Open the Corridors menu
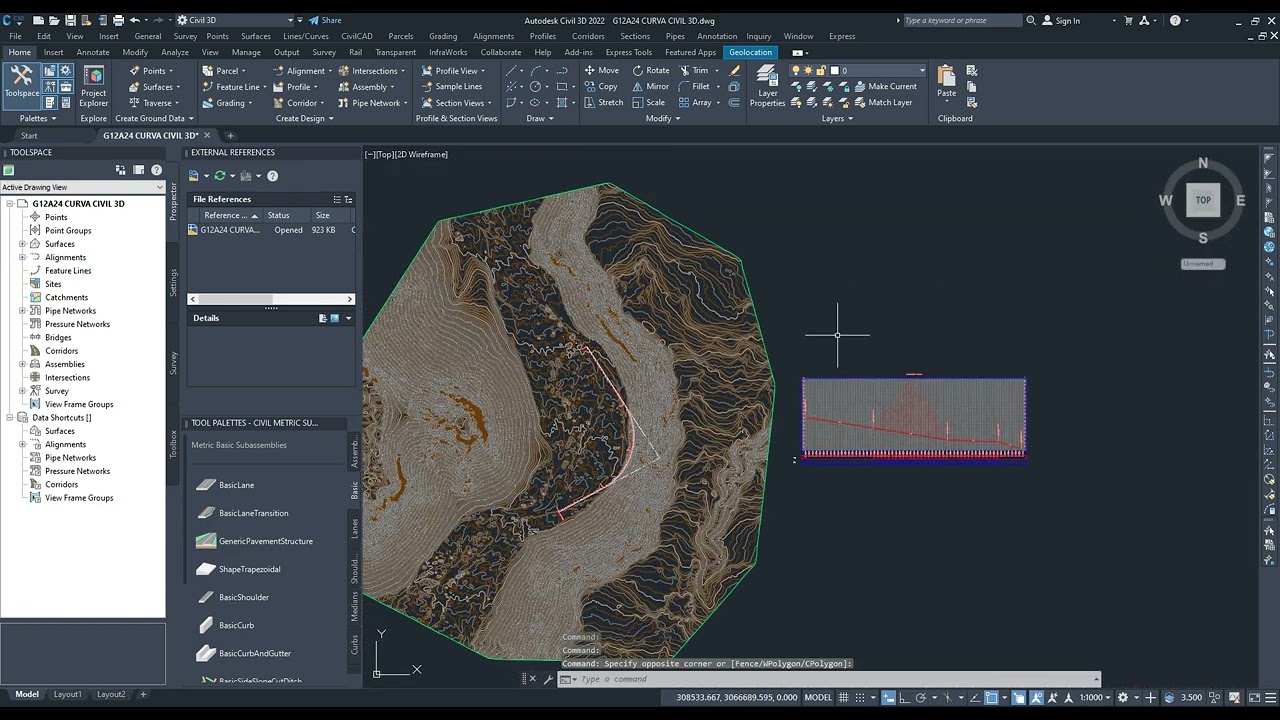Viewport: 1280px width, 720px height. pos(588,36)
